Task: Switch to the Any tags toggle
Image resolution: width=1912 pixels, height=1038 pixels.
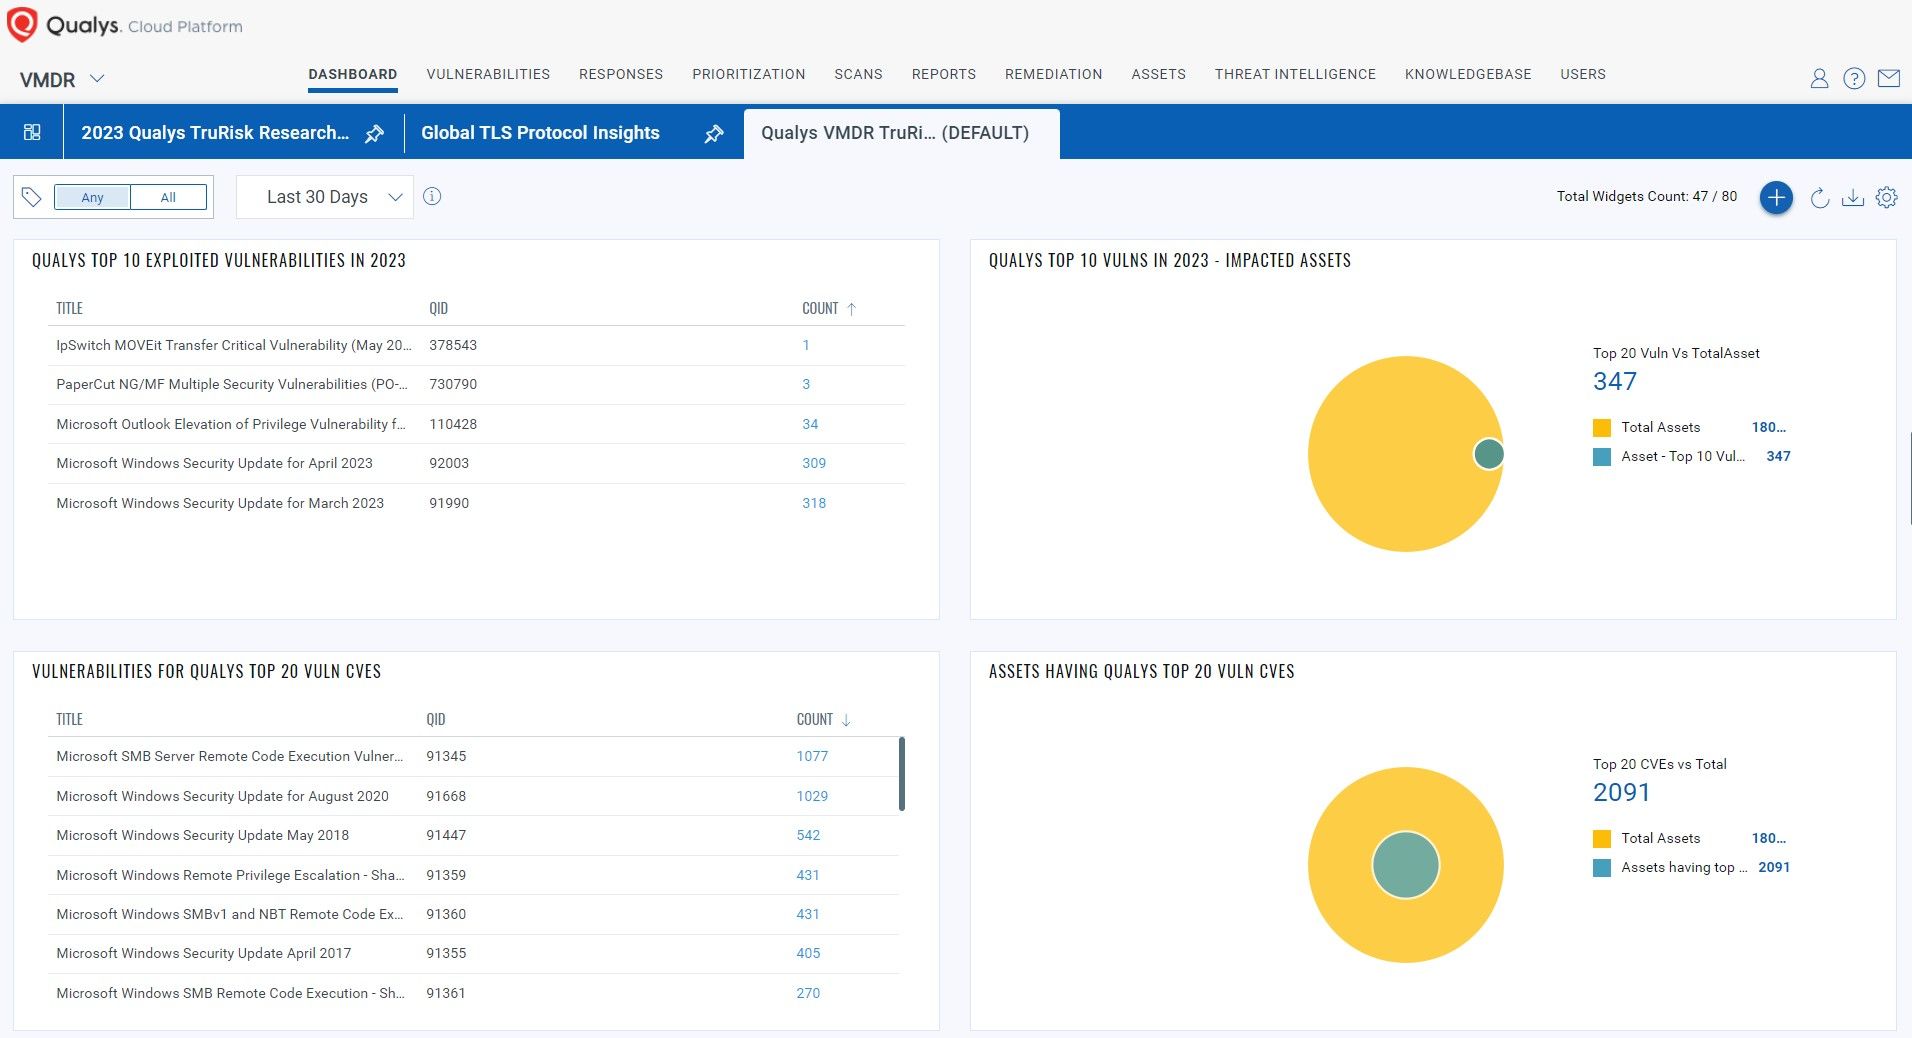Action: [x=92, y=197]
